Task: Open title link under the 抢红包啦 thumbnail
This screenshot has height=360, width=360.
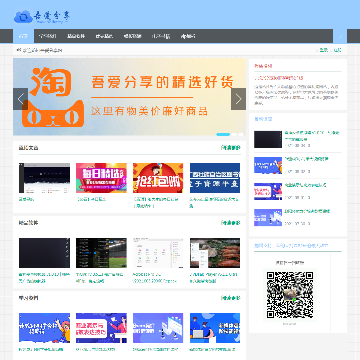Action: (x=156, y=203)
